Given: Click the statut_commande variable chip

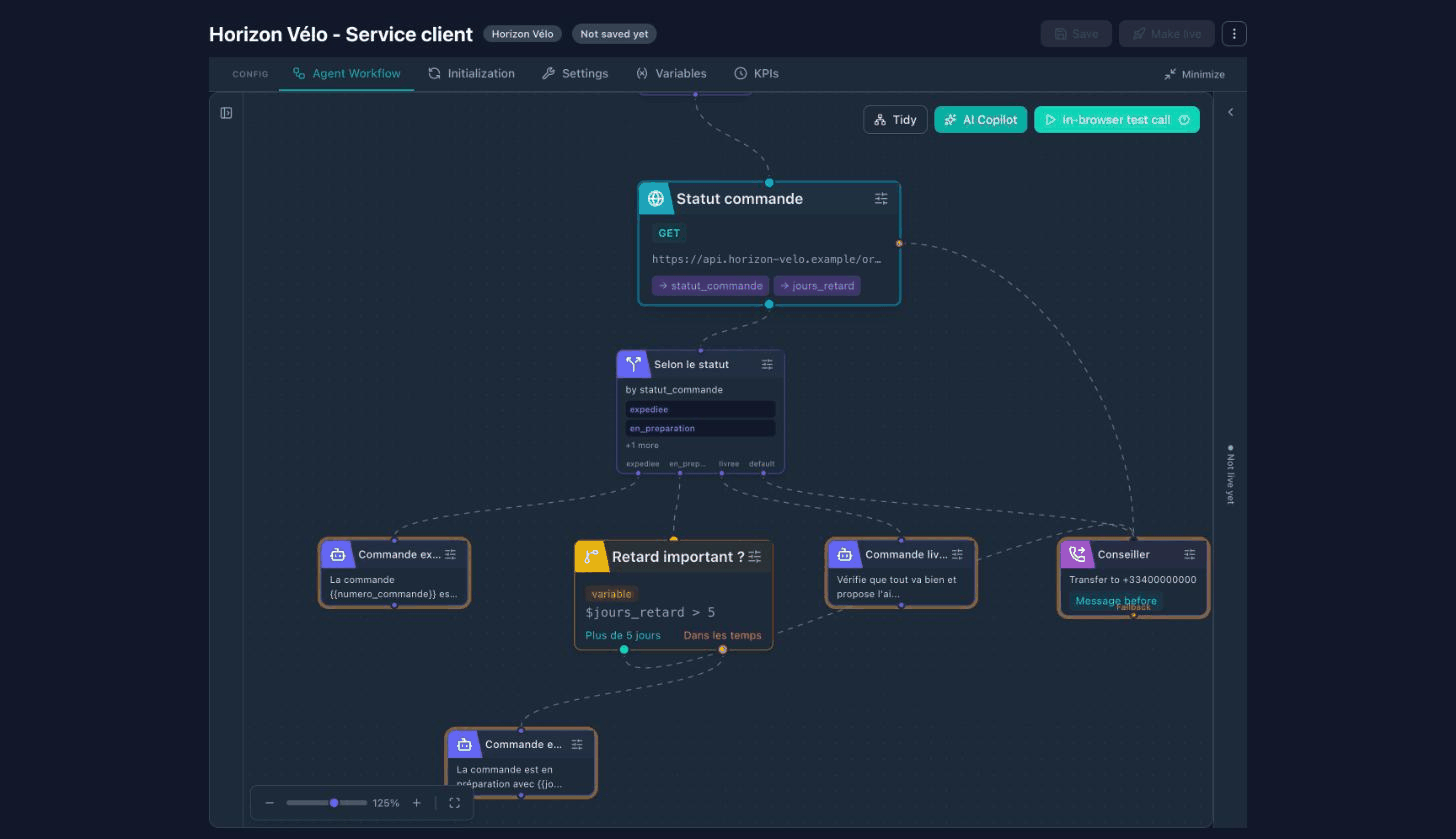Looking at the screenshot, I should [x=710, y=286].
